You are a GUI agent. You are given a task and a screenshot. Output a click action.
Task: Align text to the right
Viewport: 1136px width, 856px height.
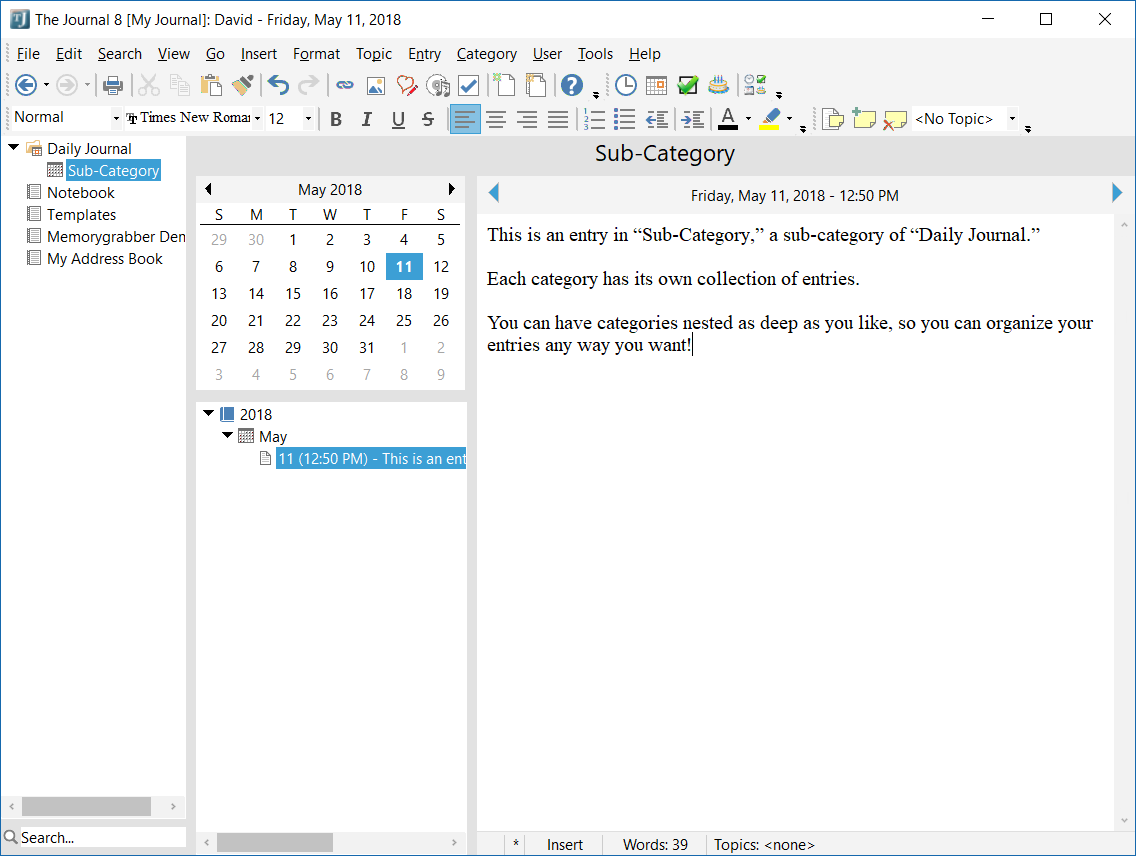(x=527, y=119)
